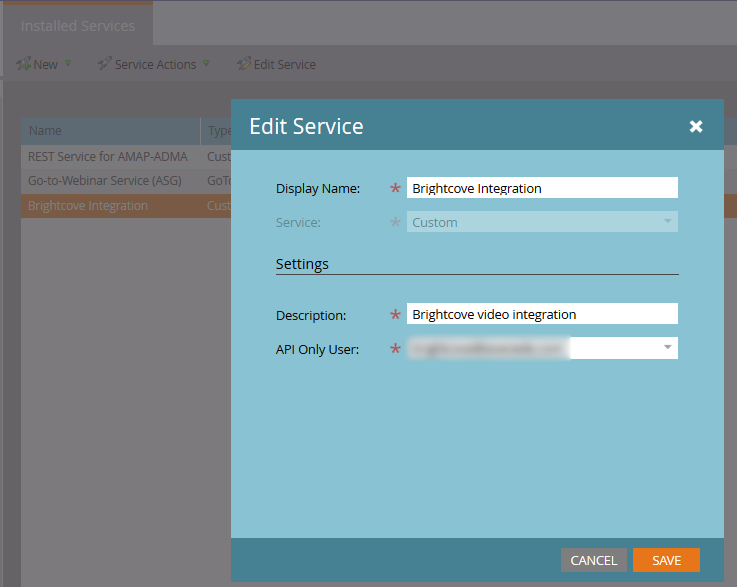The width and height of the screenshot is (737, 587).
Task: Open the Service Actions menu
Action: pyautogui.click(x=154, y=64)
